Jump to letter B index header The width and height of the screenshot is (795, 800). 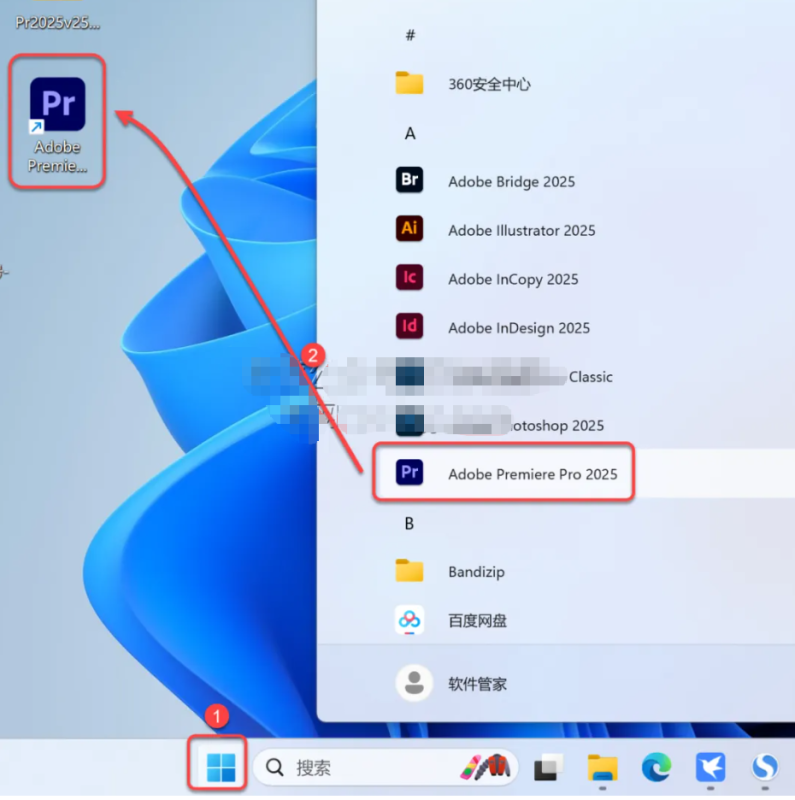(409, 523)
